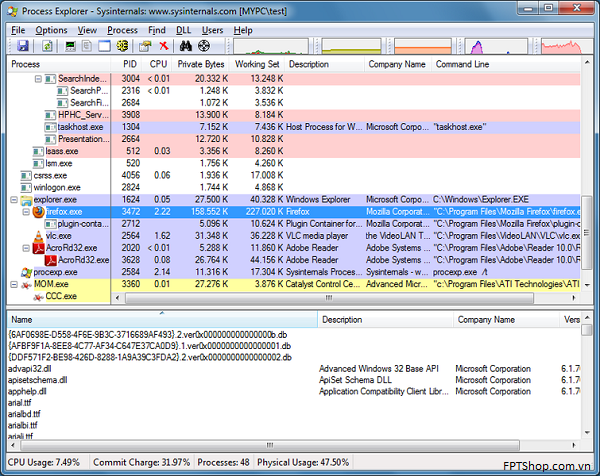Image resolution: width=600 pixels, height=476 pixels.
Task: Click the CPU Usage 7.49% status bar entry
Action: [x=44, y=462]
